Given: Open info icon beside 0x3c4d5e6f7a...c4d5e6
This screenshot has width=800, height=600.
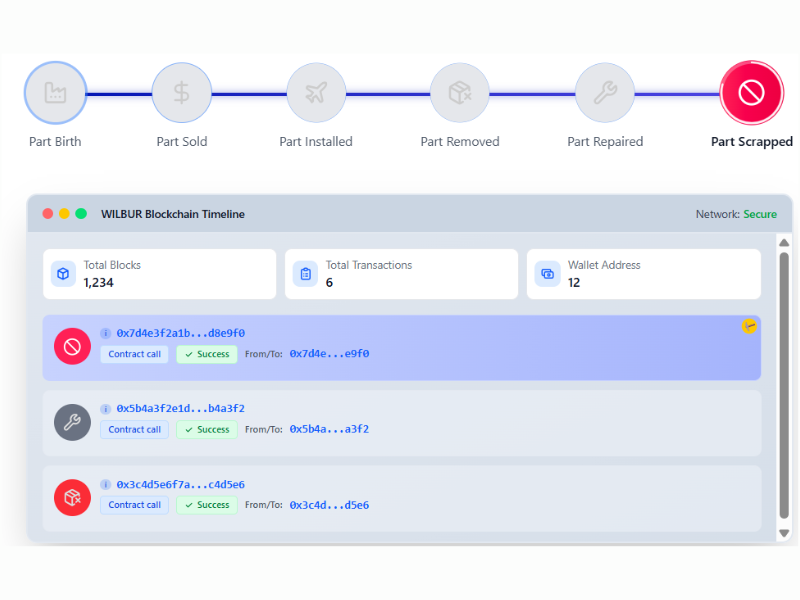Looking at the screenshot, I should tap(106, 484).
